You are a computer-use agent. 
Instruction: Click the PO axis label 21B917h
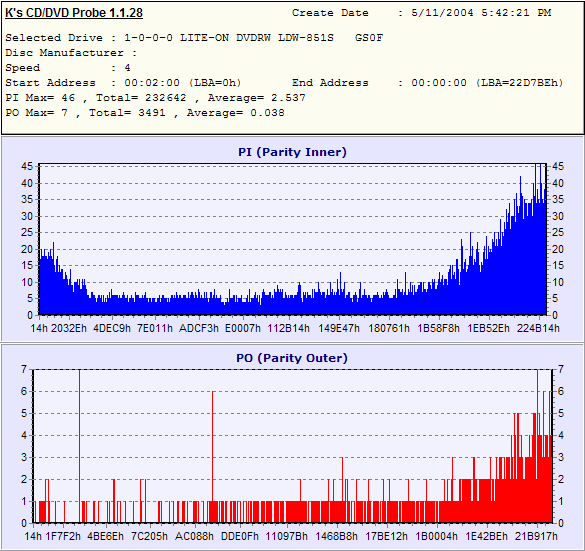point(536,536)
